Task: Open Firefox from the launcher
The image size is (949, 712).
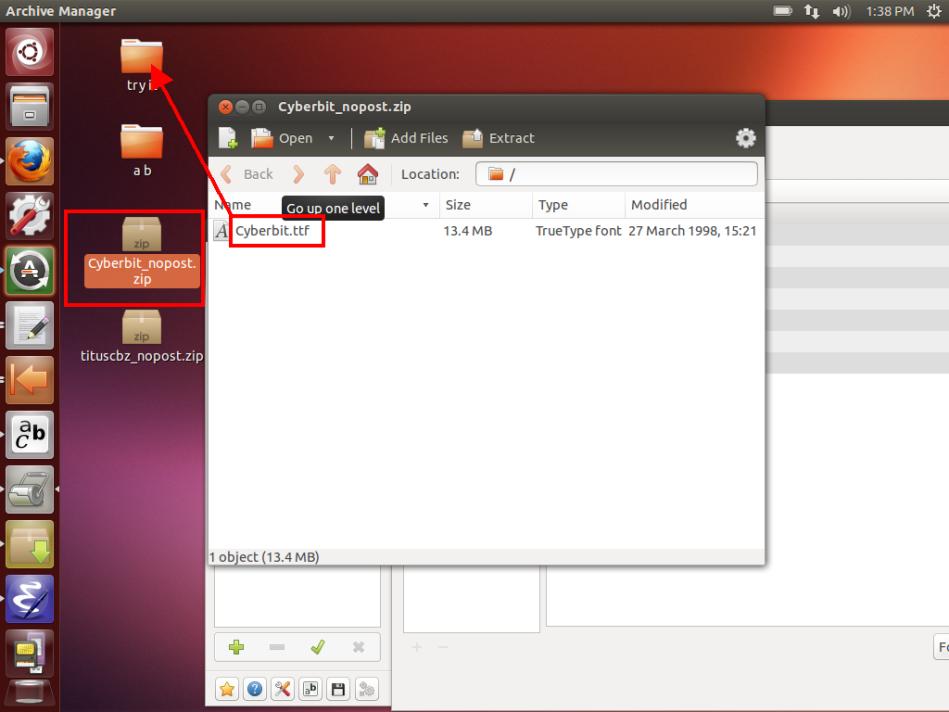Action: point(30,161)
